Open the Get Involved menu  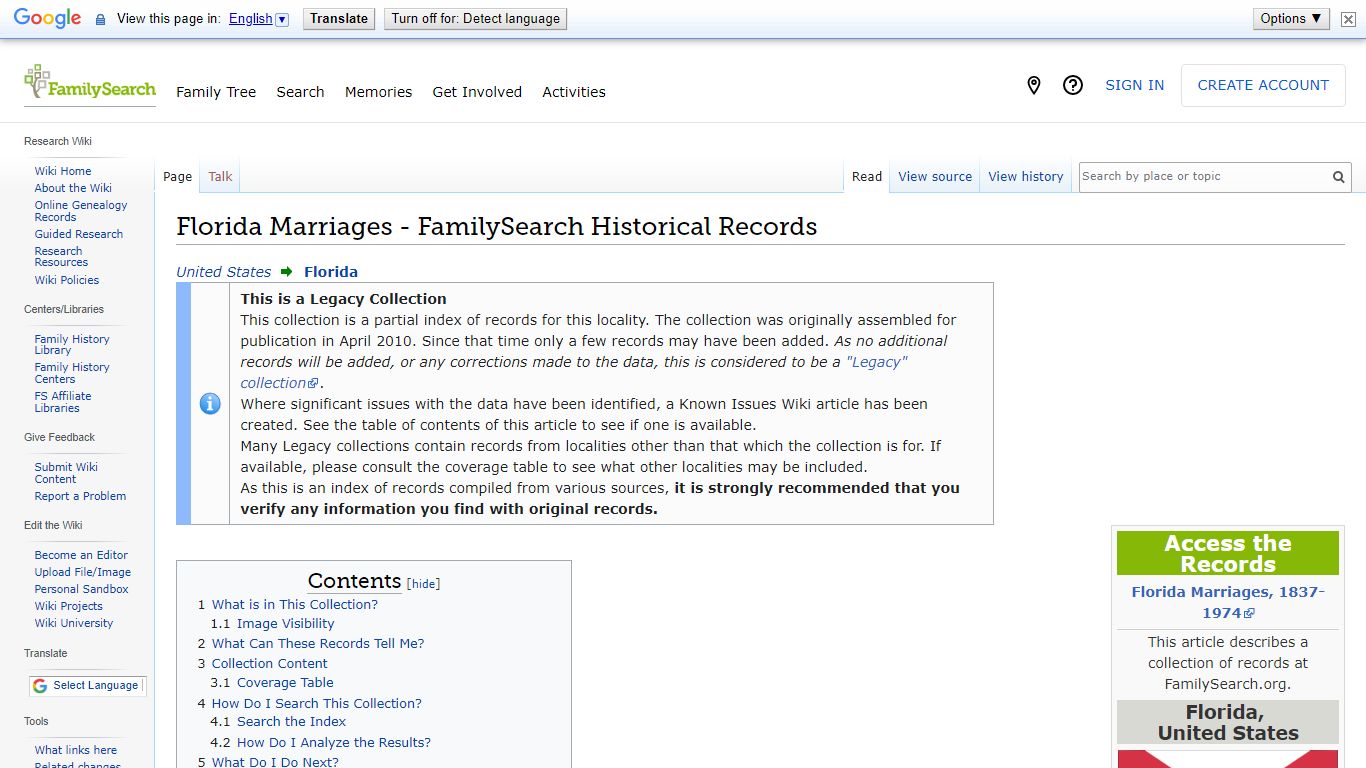click(x=477, y=92)
